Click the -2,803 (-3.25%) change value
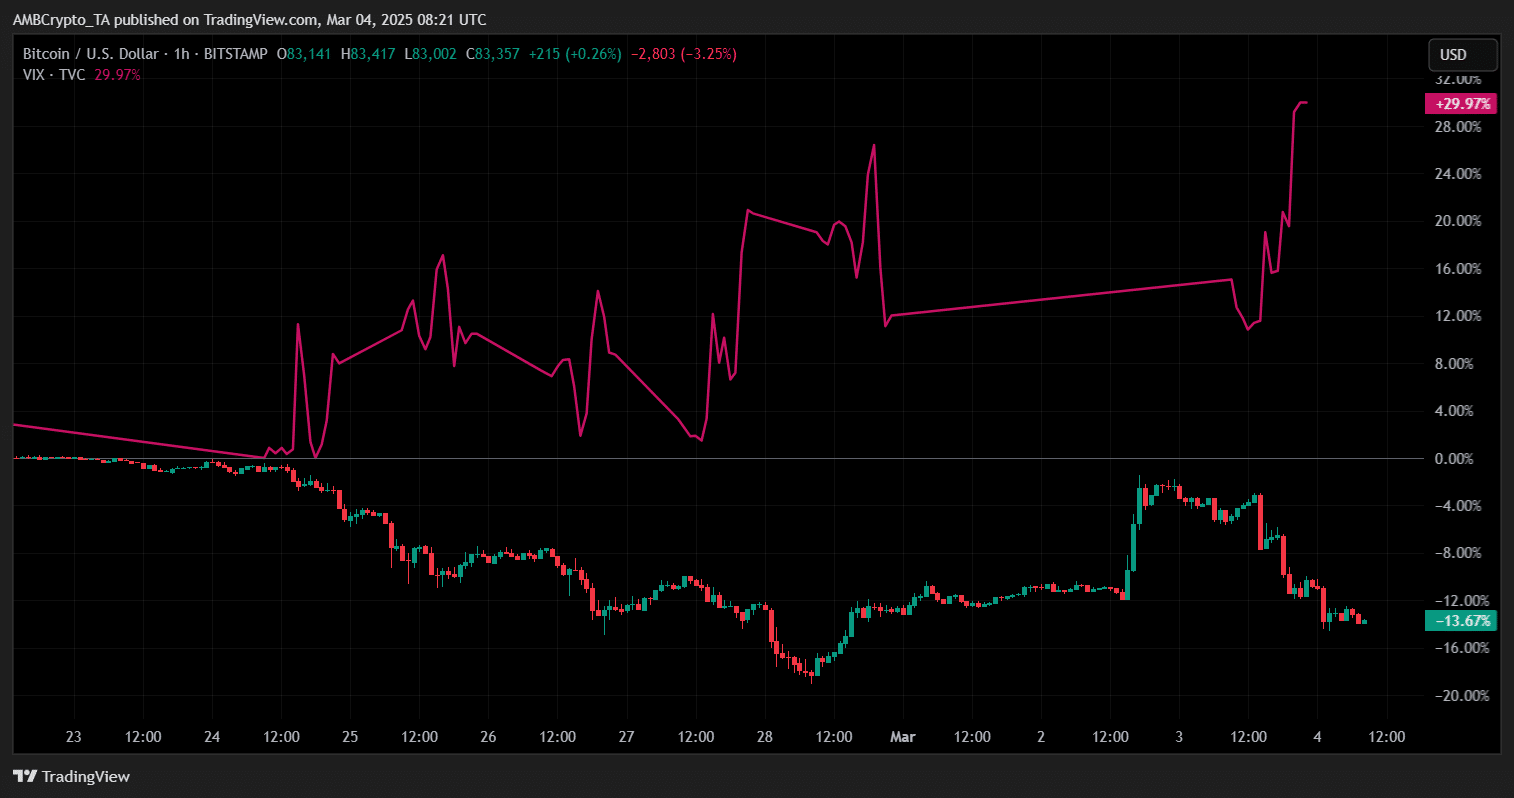The height and width of the screenshot is (798, 1514). (x=683, y=54)
